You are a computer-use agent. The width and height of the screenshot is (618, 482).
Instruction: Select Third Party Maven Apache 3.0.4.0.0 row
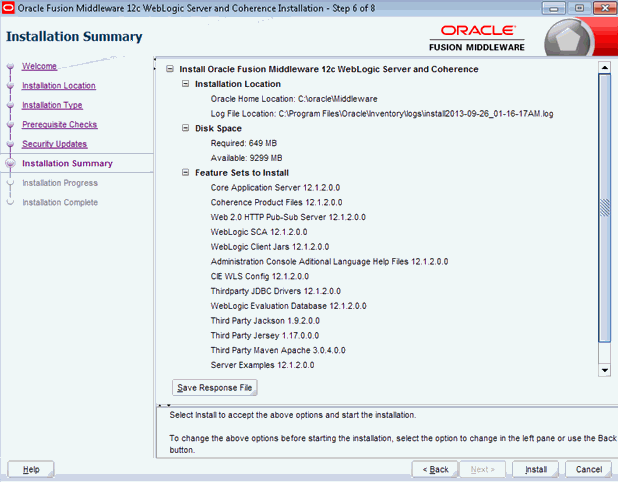(x=278, y=350)
